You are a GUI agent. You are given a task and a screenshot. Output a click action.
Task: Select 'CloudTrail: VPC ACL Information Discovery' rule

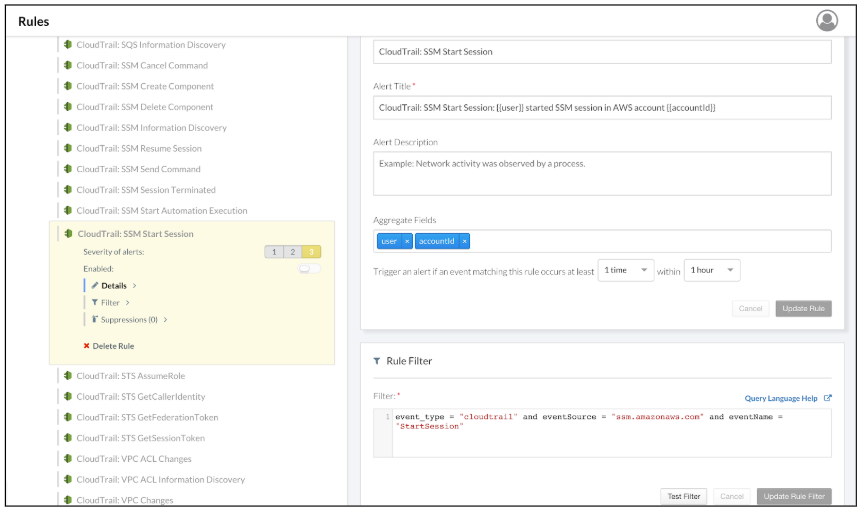click(x=161, y=480)
